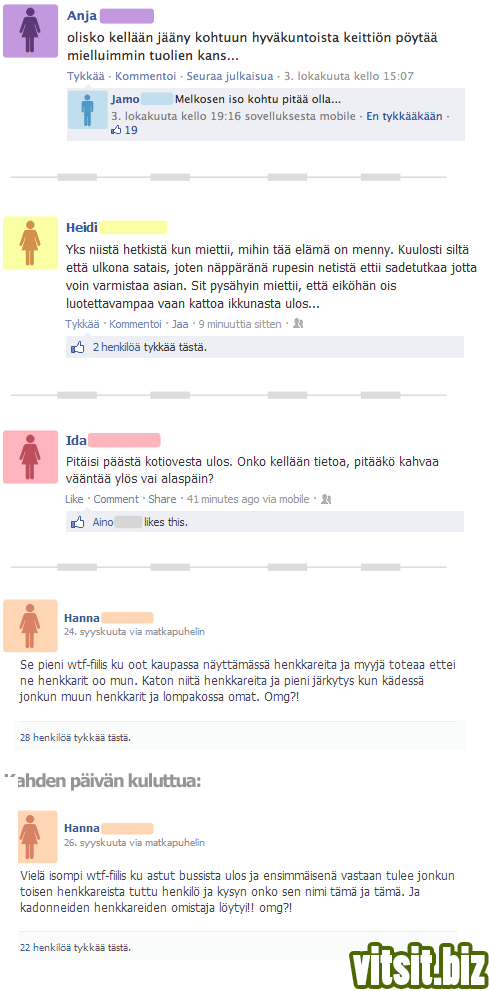The height and width of the screenshot is (991, 489).
Task: Open 2 henkilöä likers list
Action: click(x=117, y=347)
